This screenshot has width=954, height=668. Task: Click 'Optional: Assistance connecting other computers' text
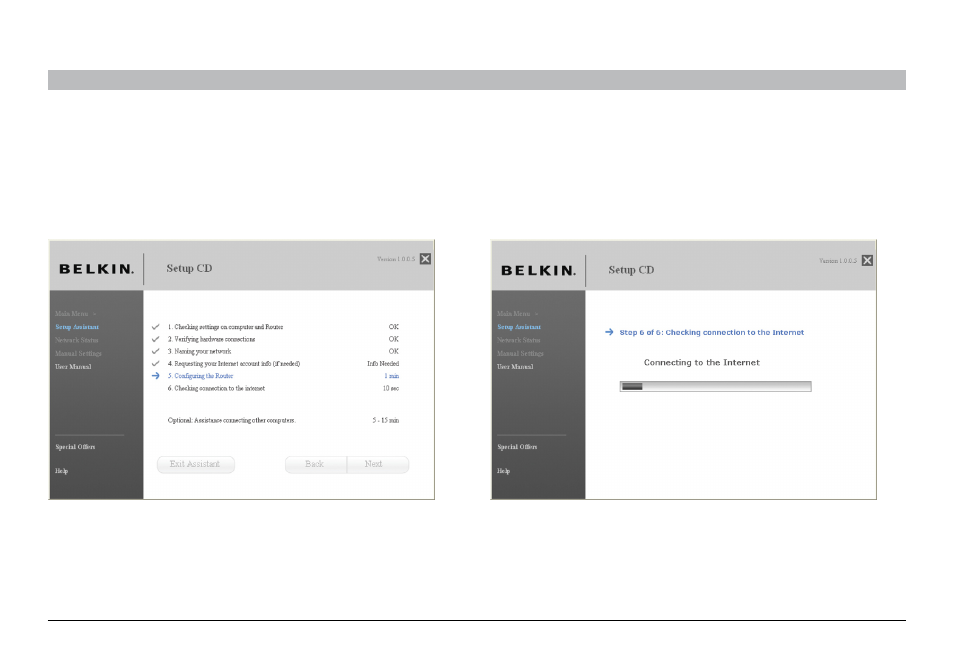[231, 420]
